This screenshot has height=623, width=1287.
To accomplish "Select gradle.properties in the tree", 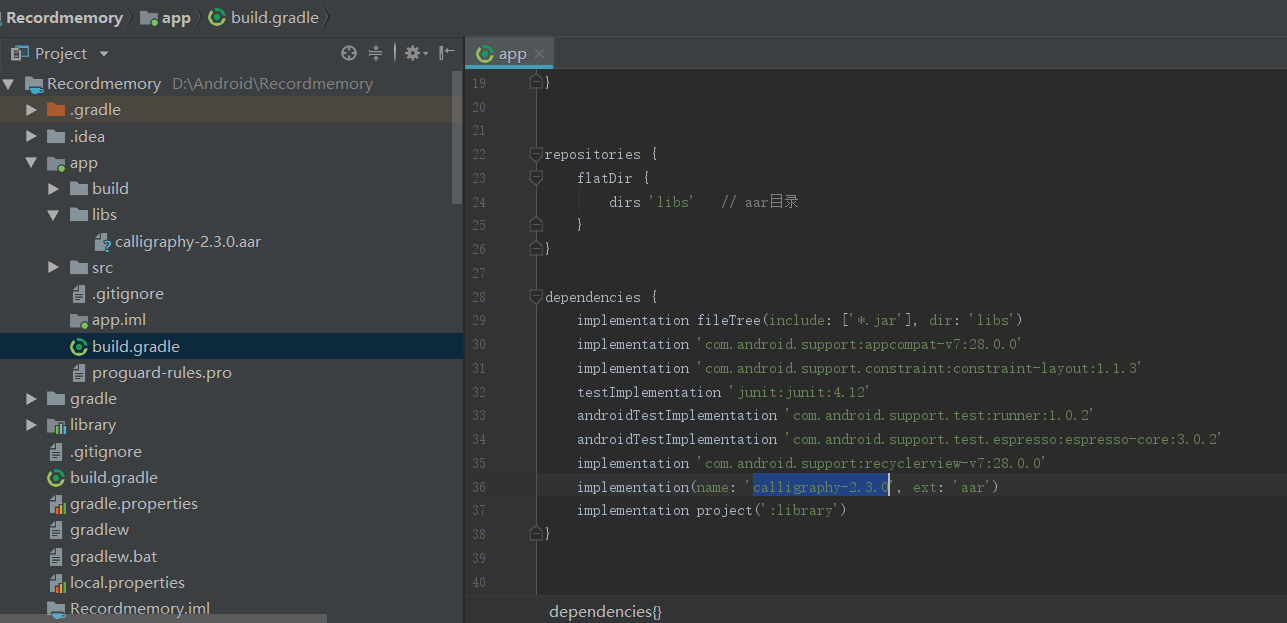I will click(134, 504).
